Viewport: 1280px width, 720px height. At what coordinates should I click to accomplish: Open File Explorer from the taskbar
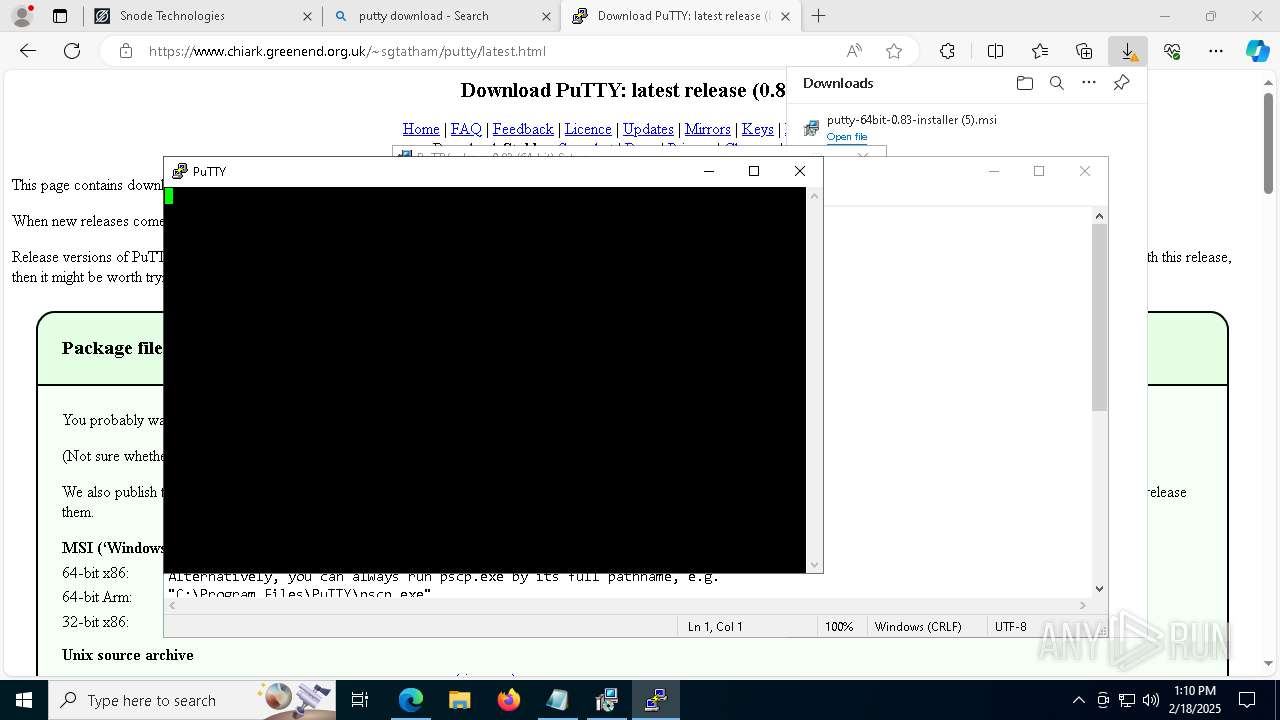(x=460, y=700)
